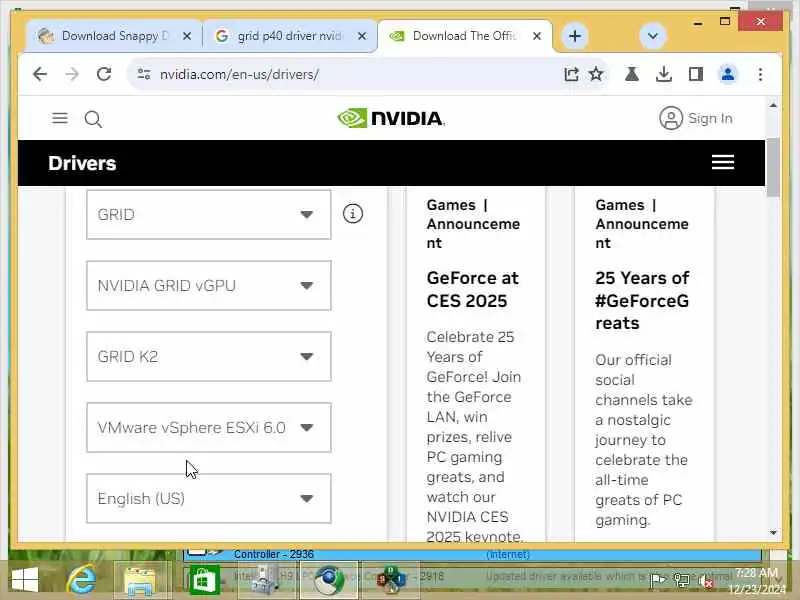
Task: Click the network icon in system tray
Action: [x=682, y=580]
